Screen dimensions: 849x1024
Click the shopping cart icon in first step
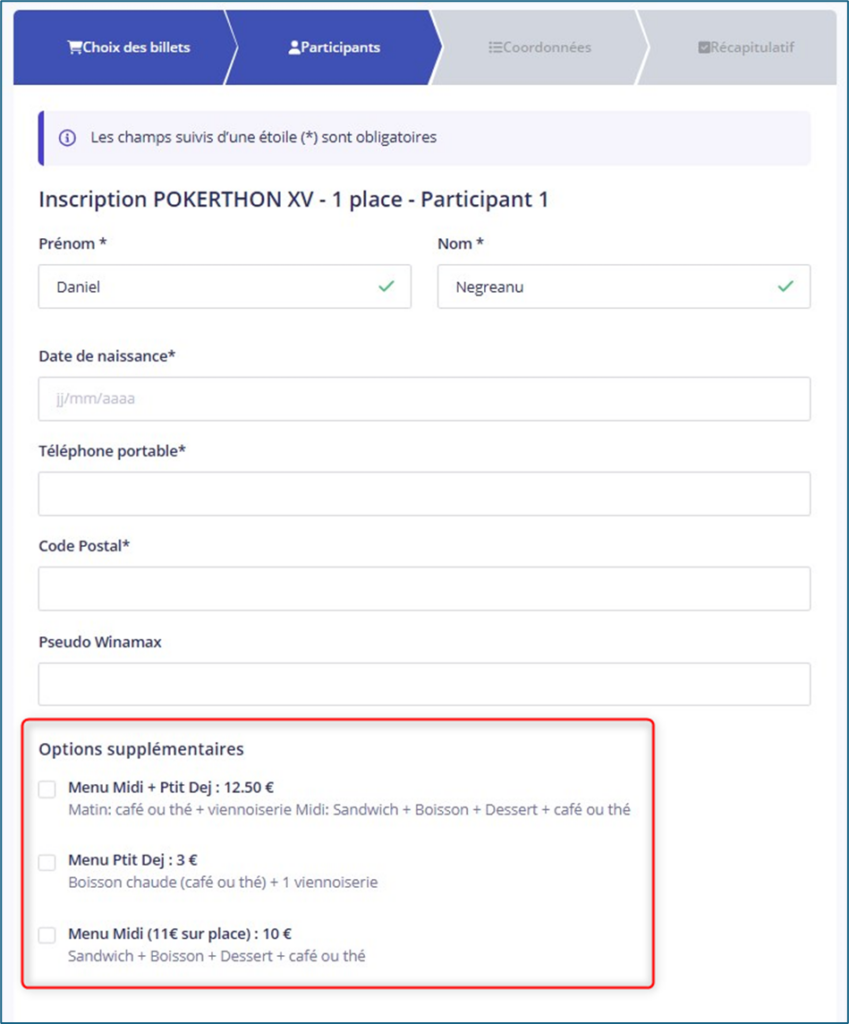coord(74,47)
